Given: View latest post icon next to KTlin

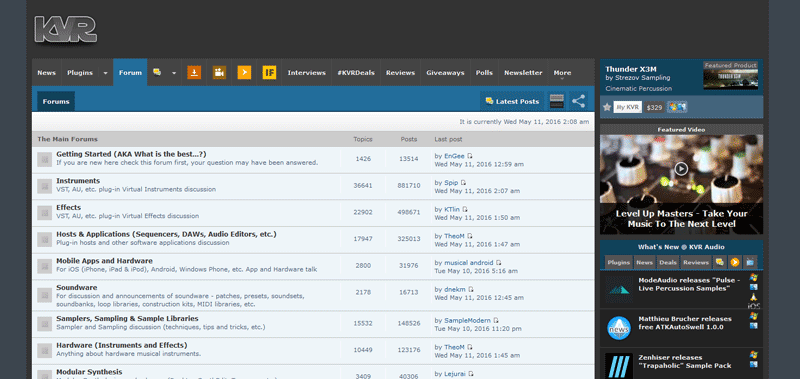Looking at the screenshot, I should tap(465, 209).
